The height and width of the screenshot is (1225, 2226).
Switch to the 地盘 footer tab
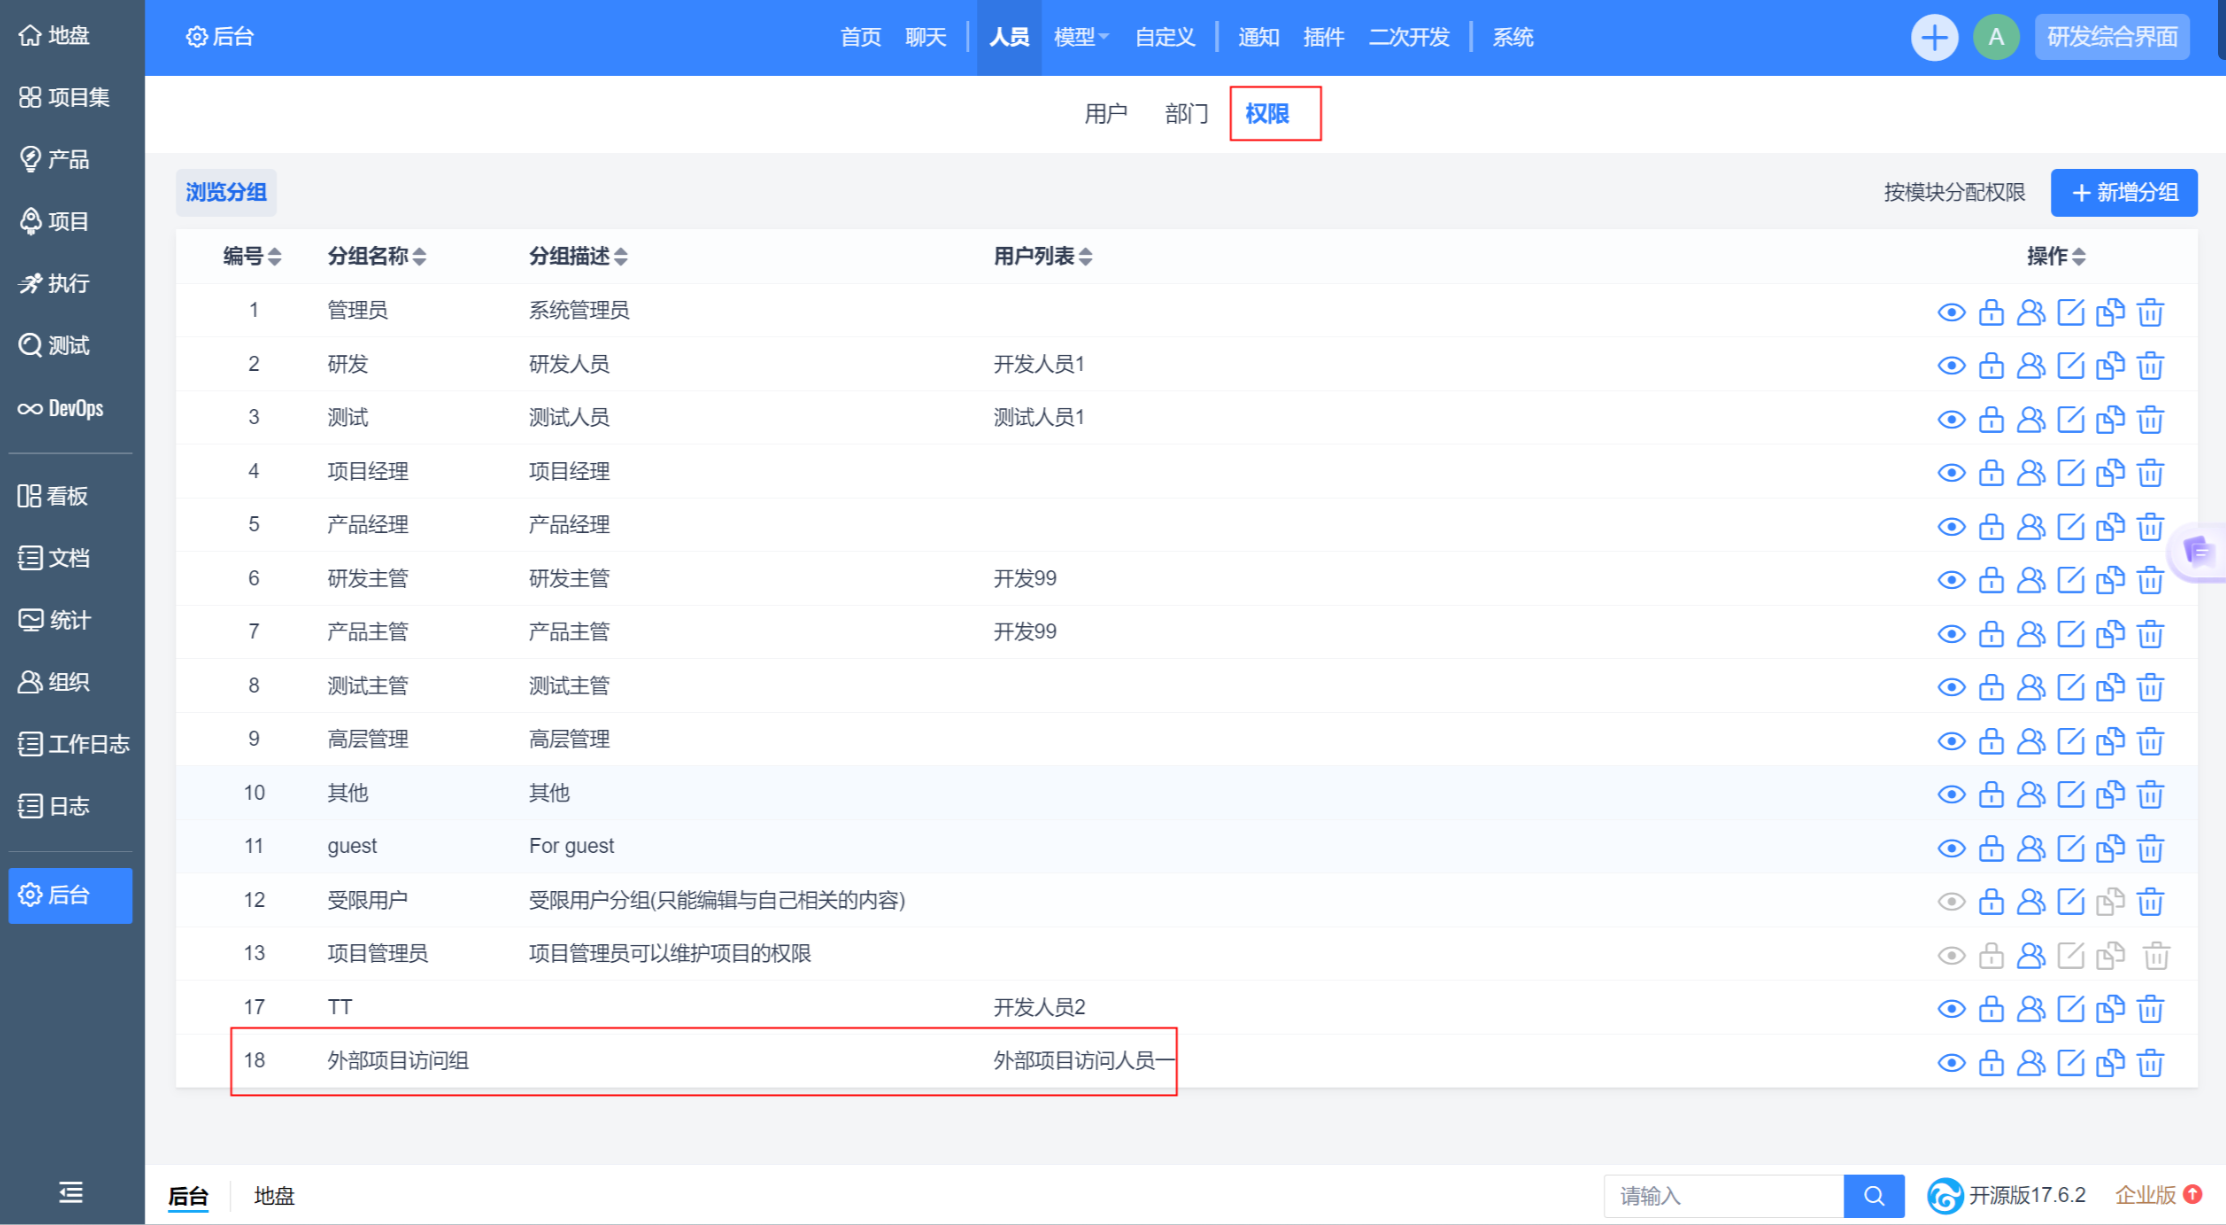coord(274,1196)
